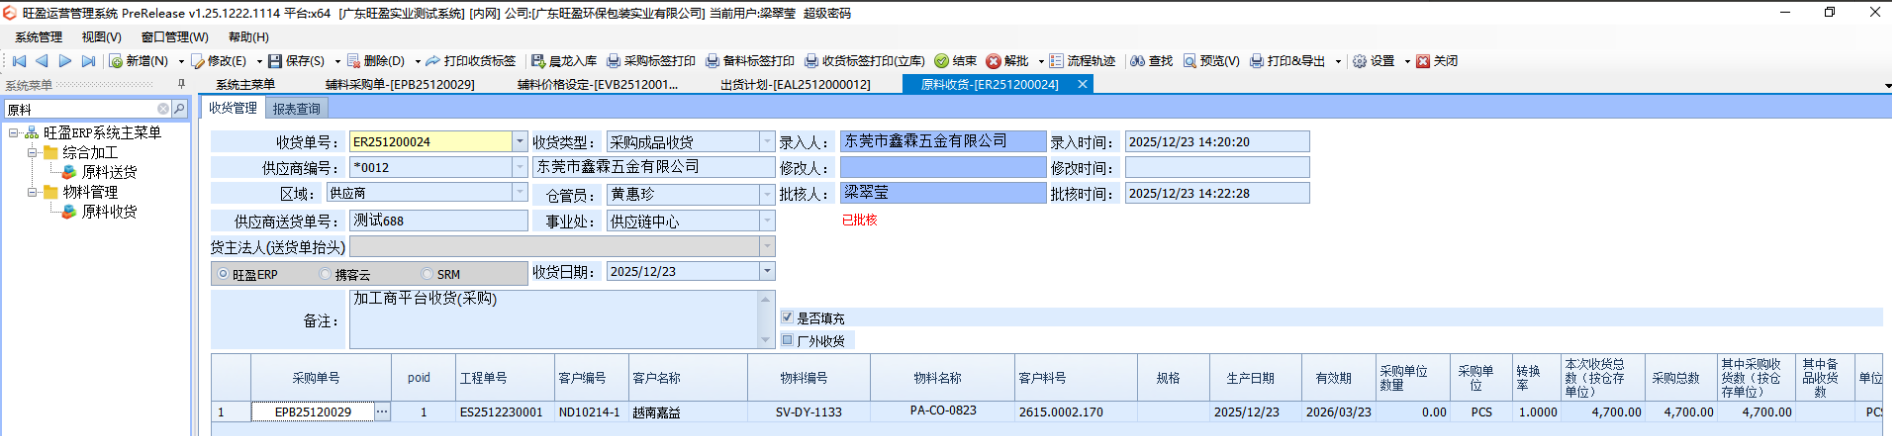Image resolution: width=1892 pixels, height=436 pixels.
Task: Click 打印&导出 print export button
Action: 1288,61
